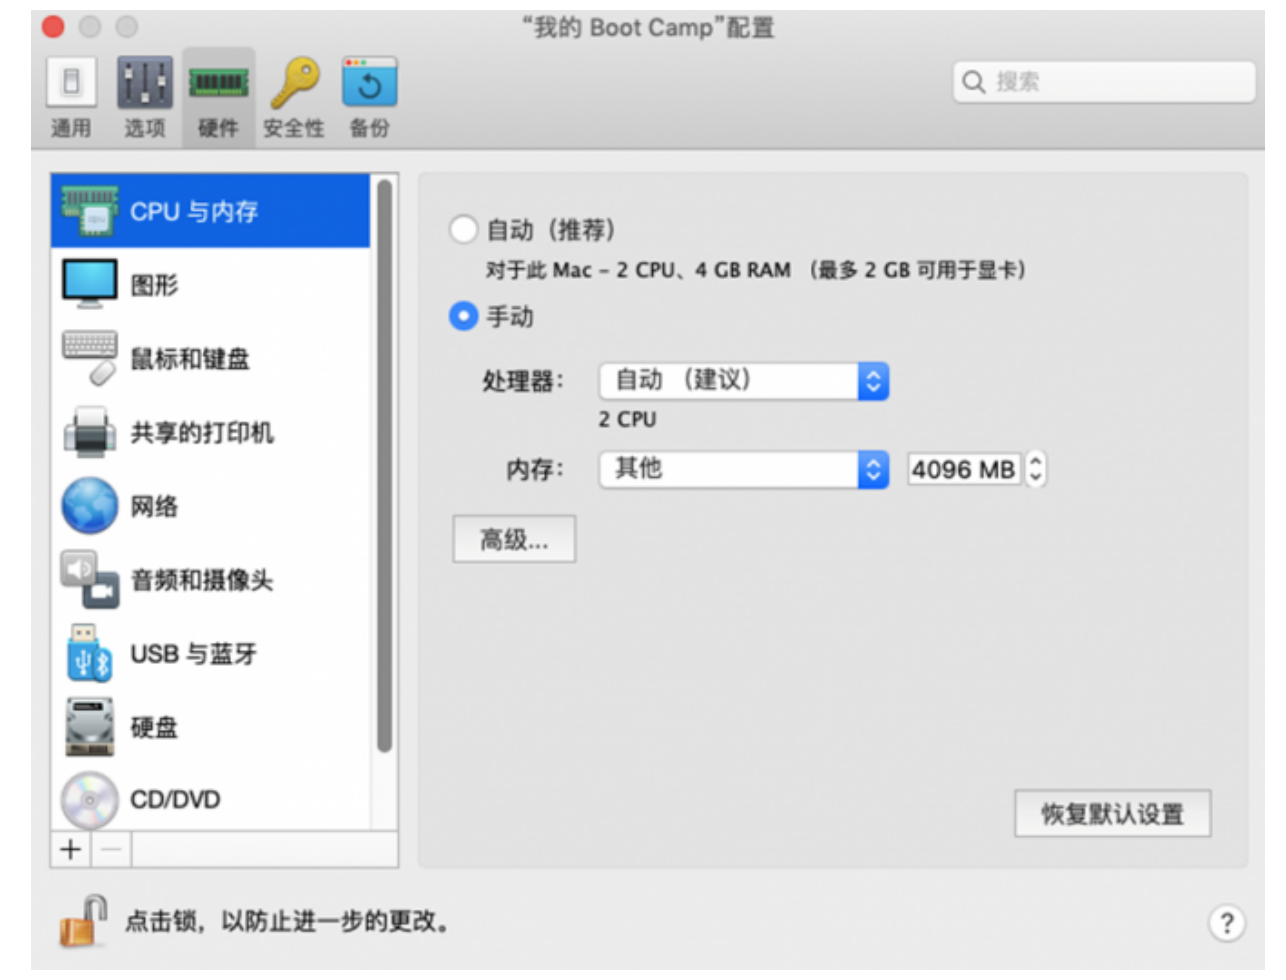Open the 通用 (General) toolbar icon
Image resolution: width=1286 pixels, height=980 pixels.
[x=71, y=82]
